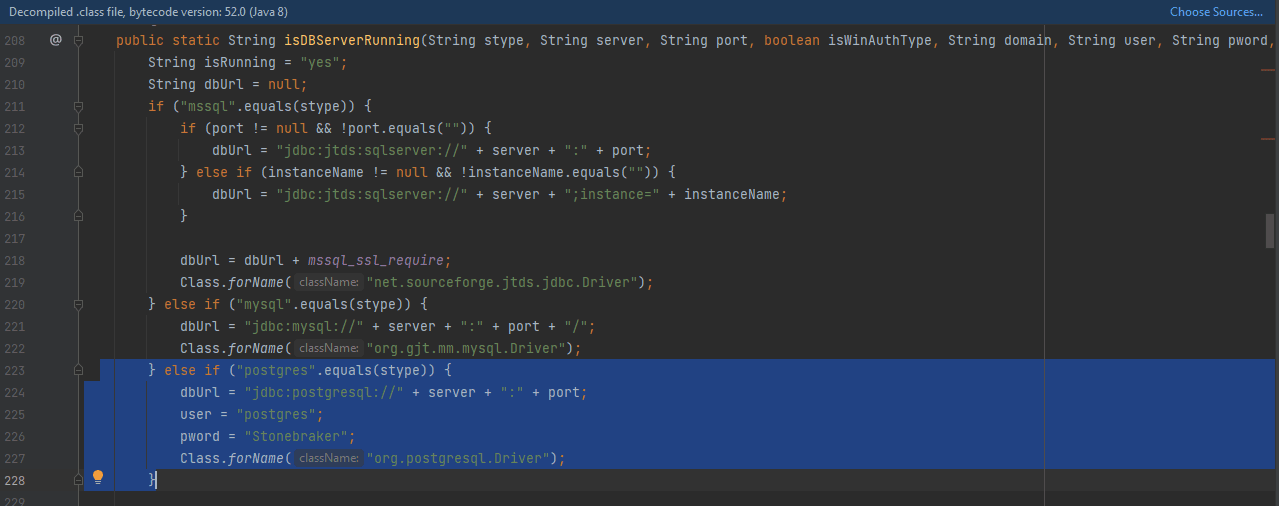Click the className hint before mysql Driver string

pos(329,348)
